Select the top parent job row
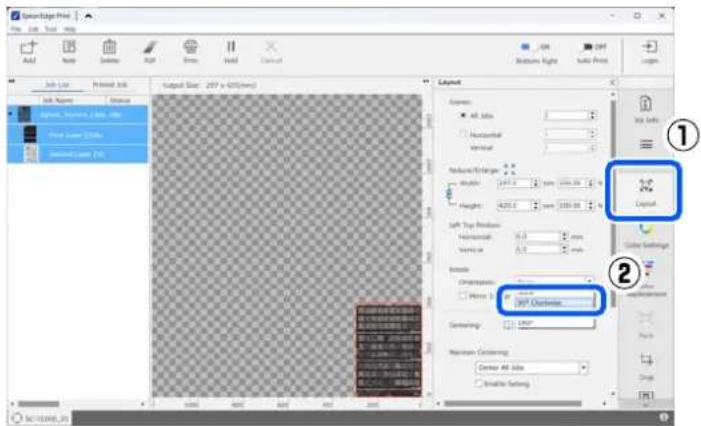Screen dimensions: 701x426 coord(77,114)
